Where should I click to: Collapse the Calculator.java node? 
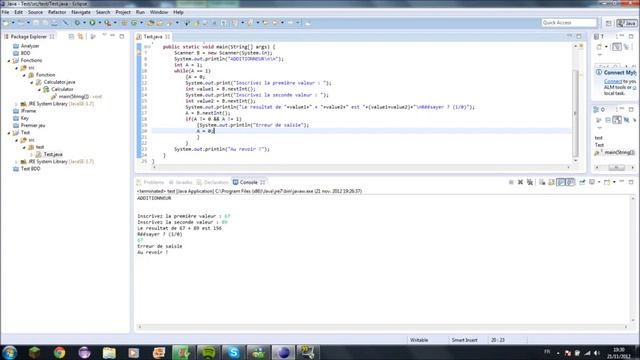coord(32,82)
